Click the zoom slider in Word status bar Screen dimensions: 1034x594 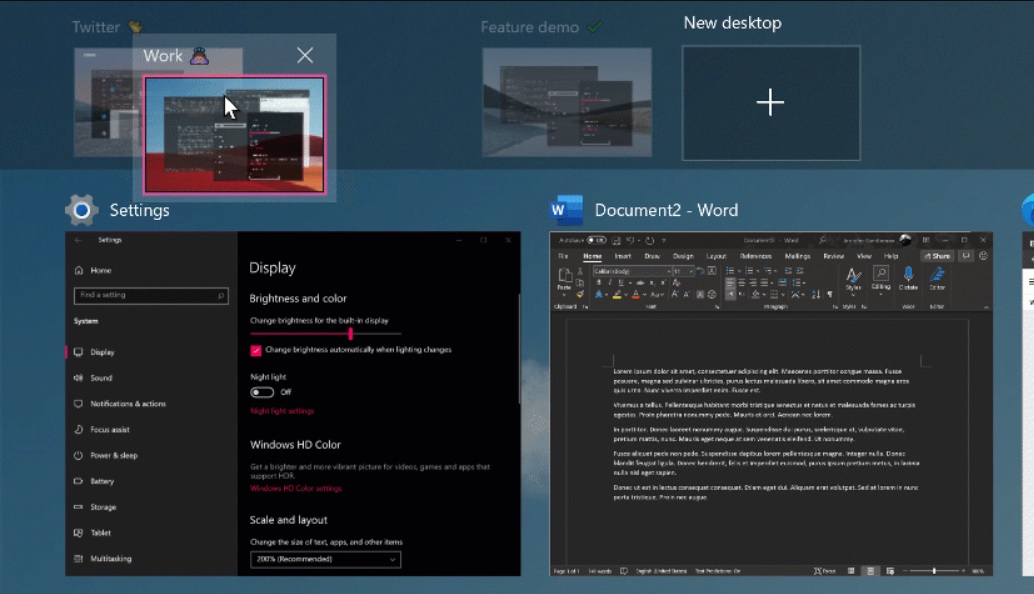point(934,571)
